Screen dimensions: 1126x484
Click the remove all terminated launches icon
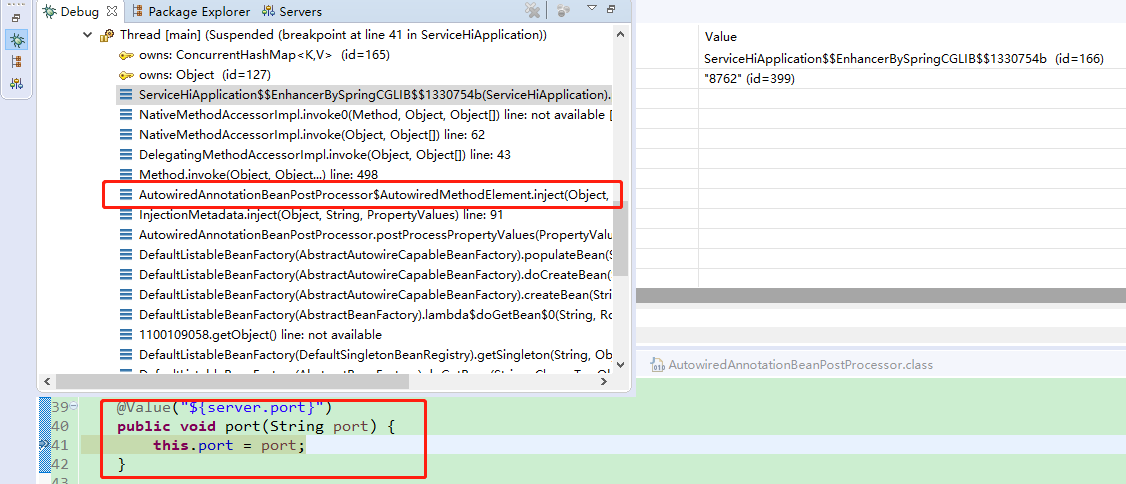[532, 10]
